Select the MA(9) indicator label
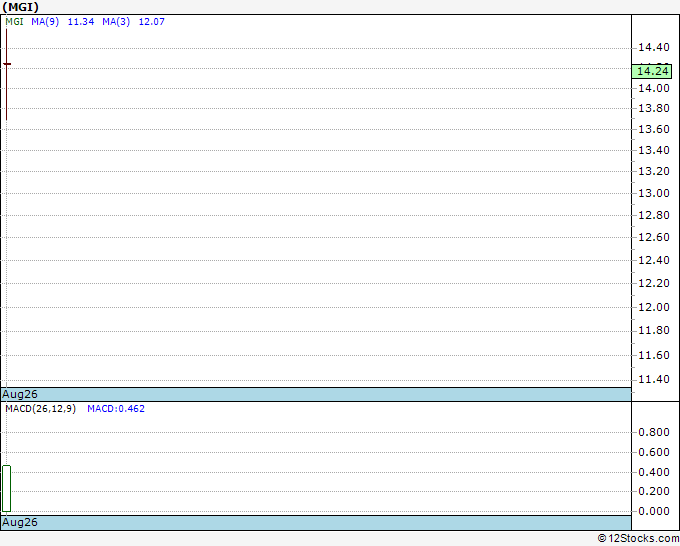Image resolution: width=680 pixels, height=546 pixels. coord(45,22)
